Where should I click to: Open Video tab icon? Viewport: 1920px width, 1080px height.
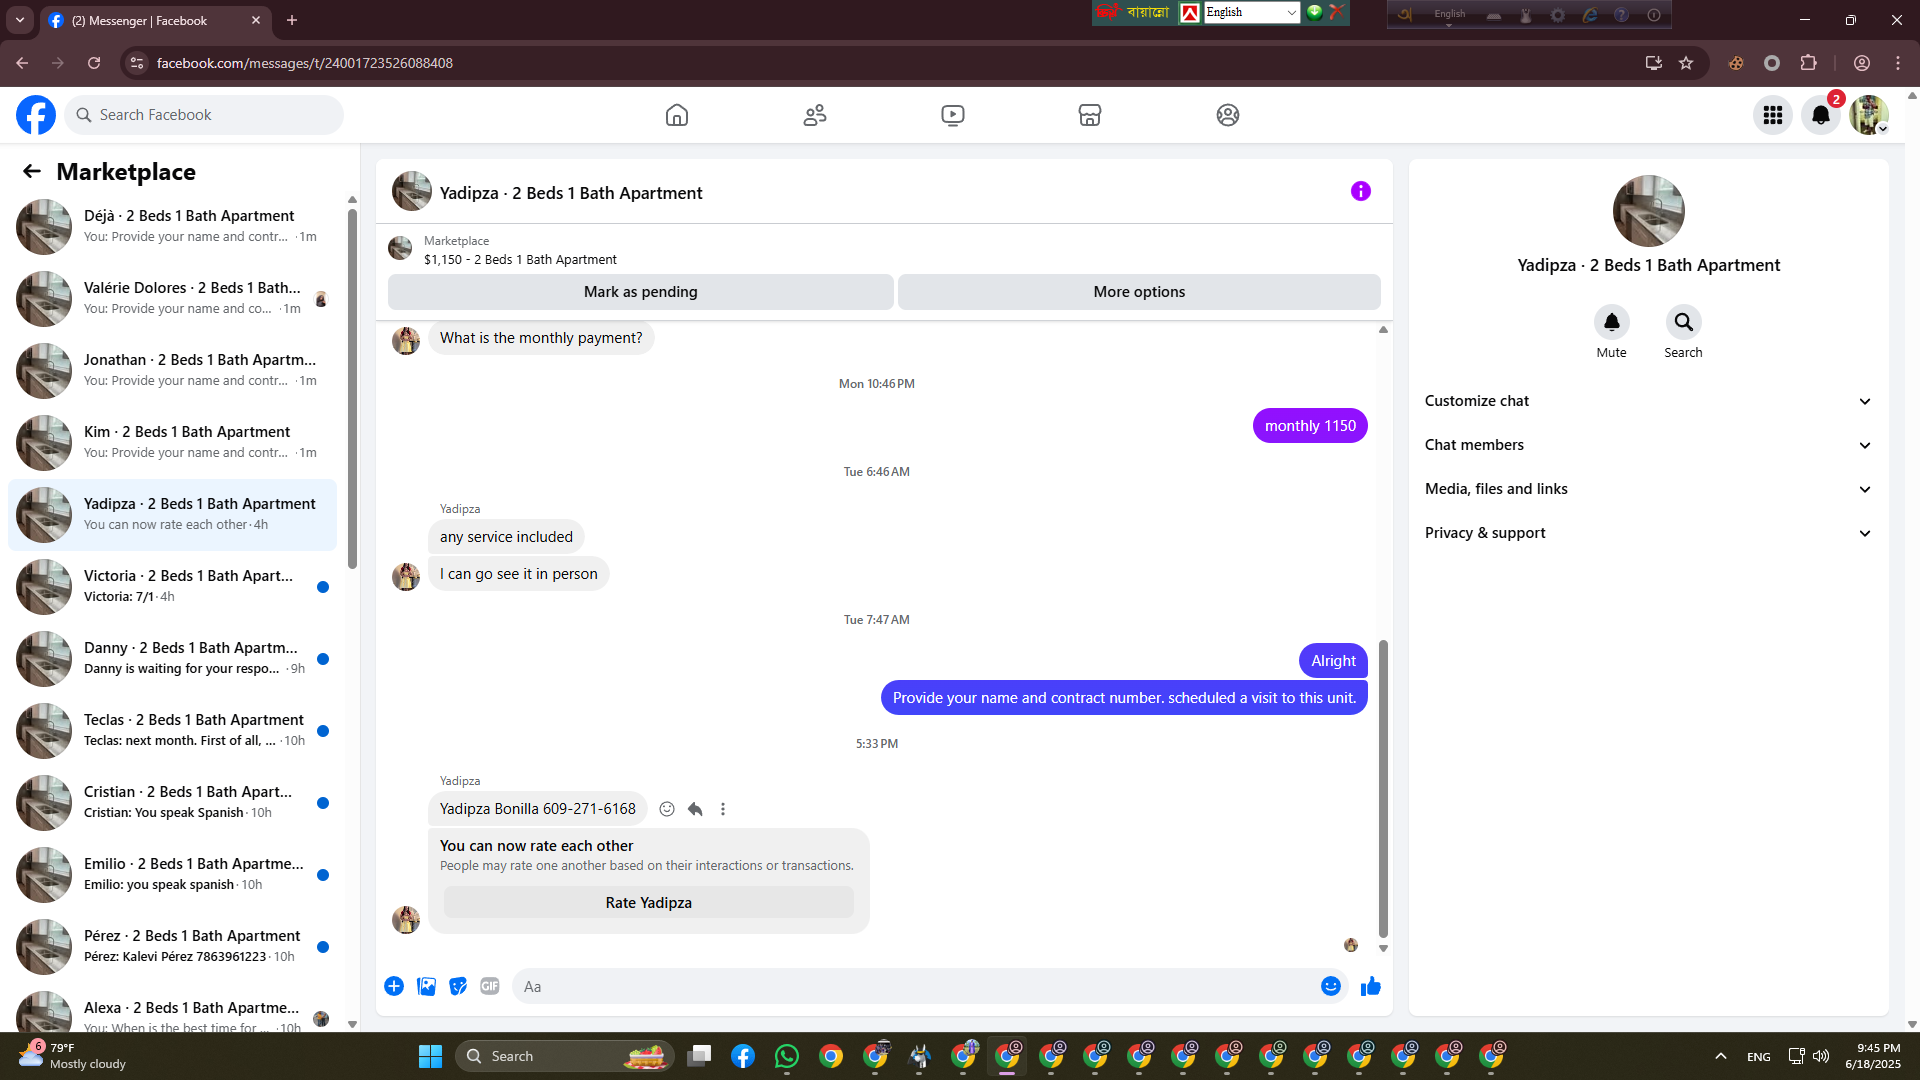pos(953,115)
